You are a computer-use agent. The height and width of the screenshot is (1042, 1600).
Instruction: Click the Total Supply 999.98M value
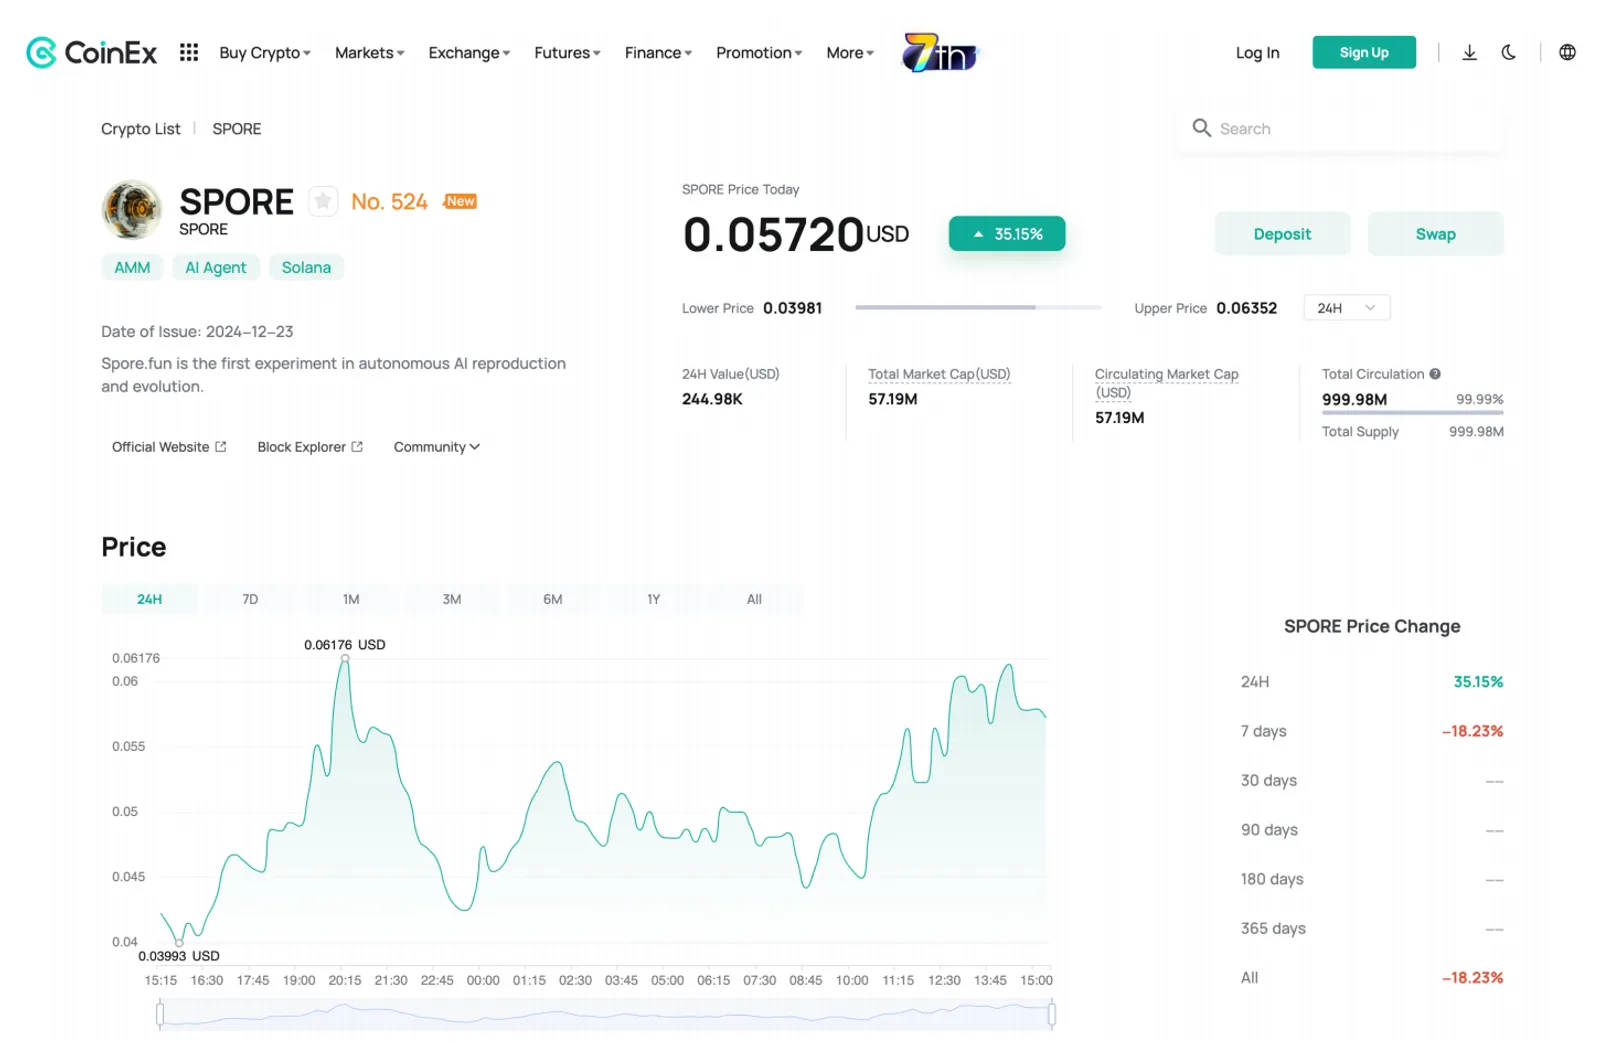click(1476, 432)
